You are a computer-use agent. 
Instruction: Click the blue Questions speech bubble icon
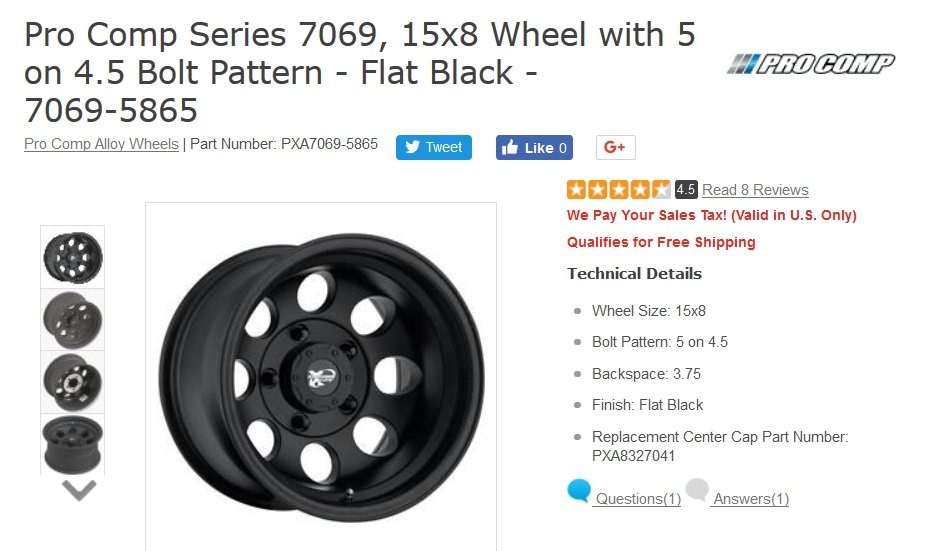(x=579, y=491)
